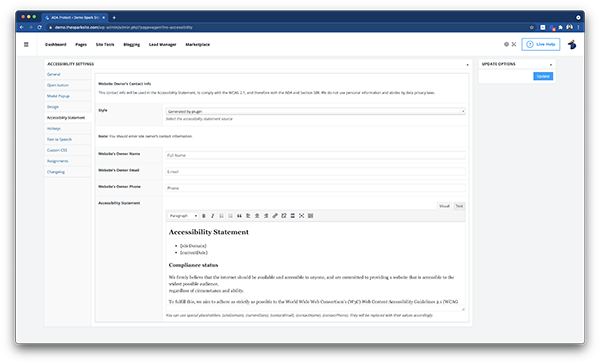Open the hamburger sidebar menu icon
600x364 pixels.
coord(26,44)
